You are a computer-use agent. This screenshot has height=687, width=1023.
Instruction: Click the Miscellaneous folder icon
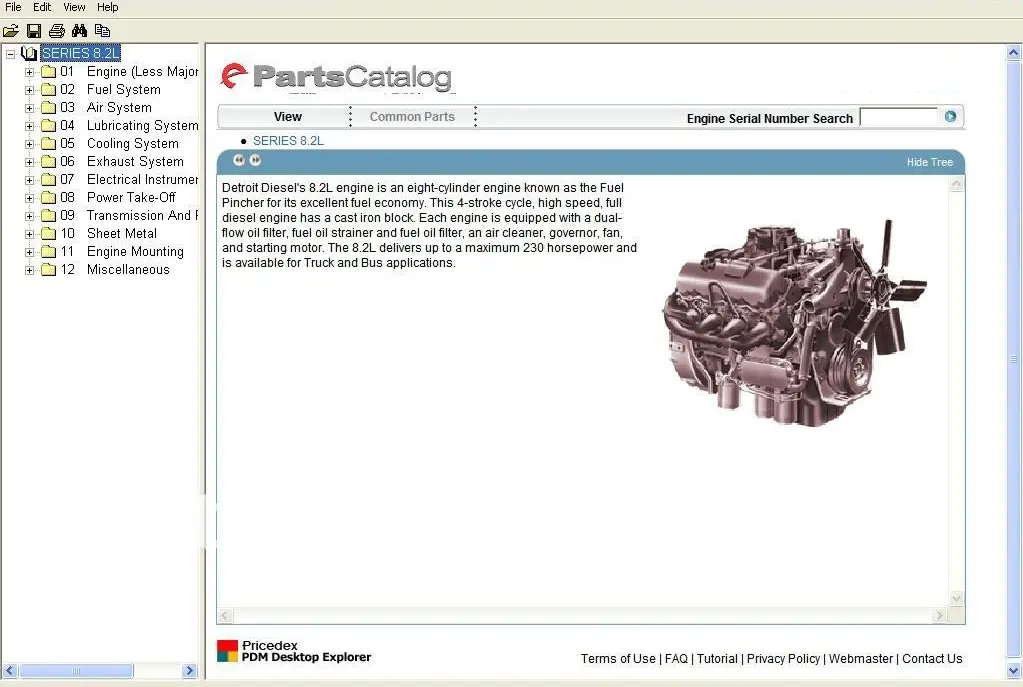[x=48, y=269]
